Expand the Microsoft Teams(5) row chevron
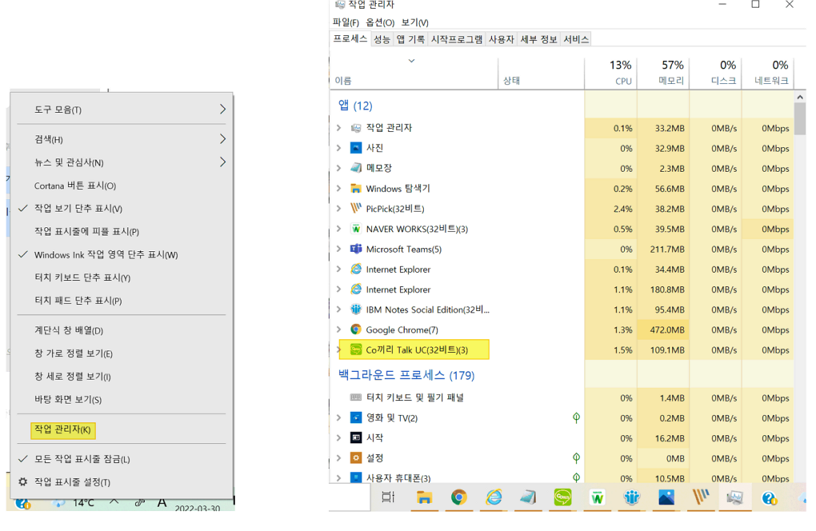The height and width of the screenshot is (531, 816). click(x=339, y=249)
